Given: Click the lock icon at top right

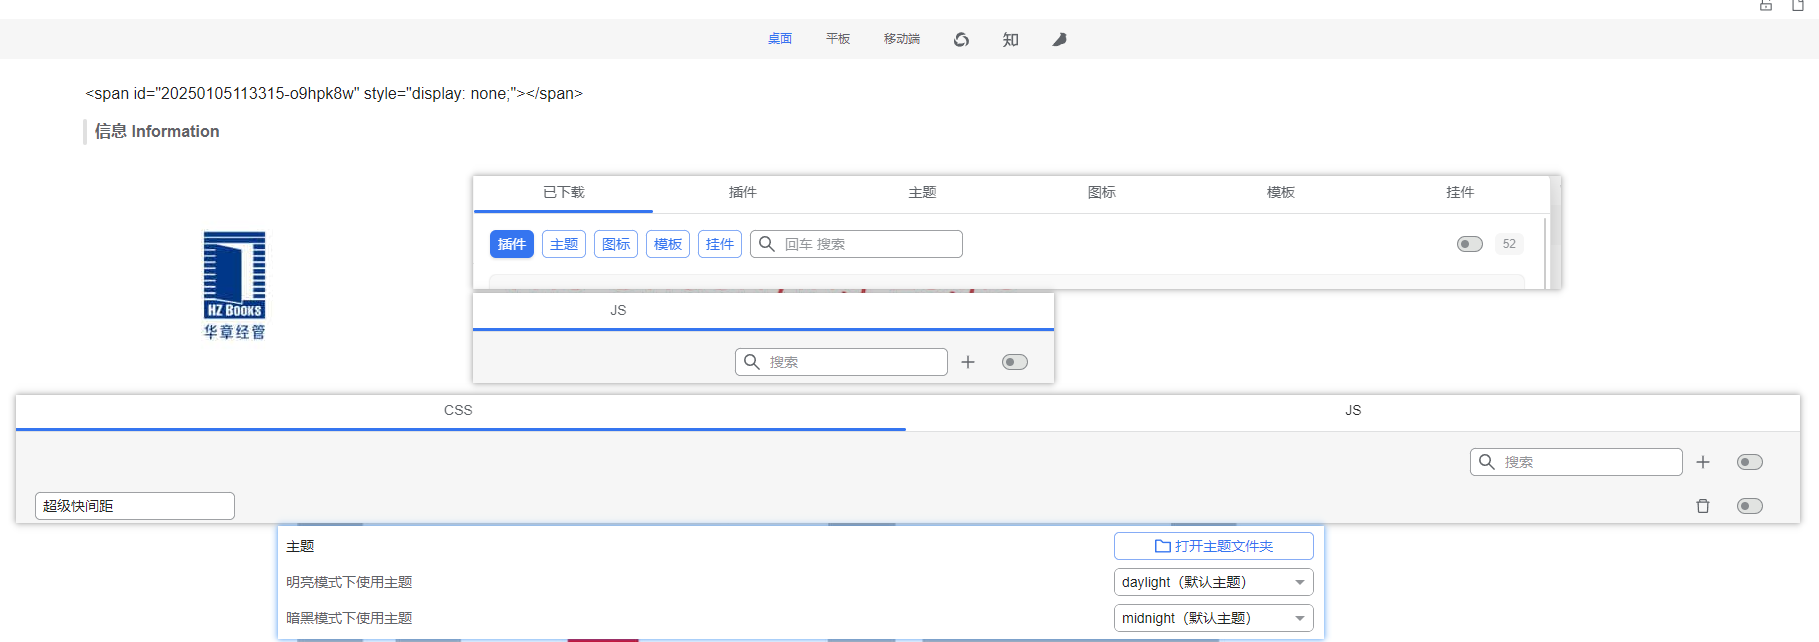Looking at the screenshot, I should 1766,5.
